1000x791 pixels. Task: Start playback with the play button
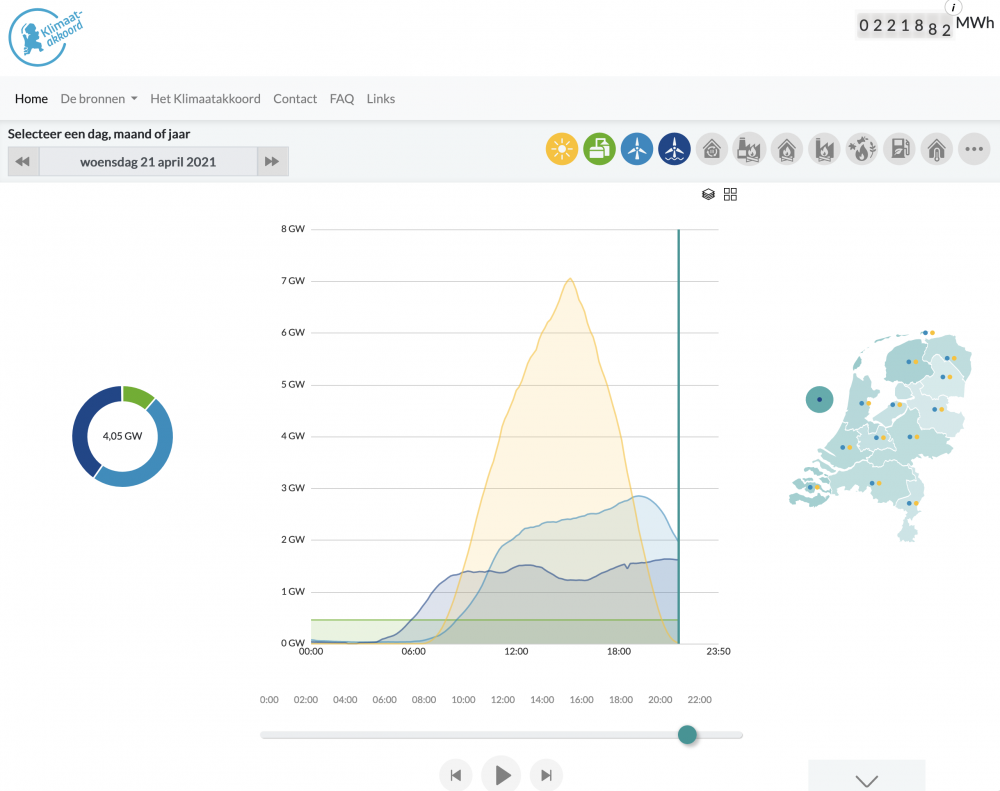click(501, 774)
